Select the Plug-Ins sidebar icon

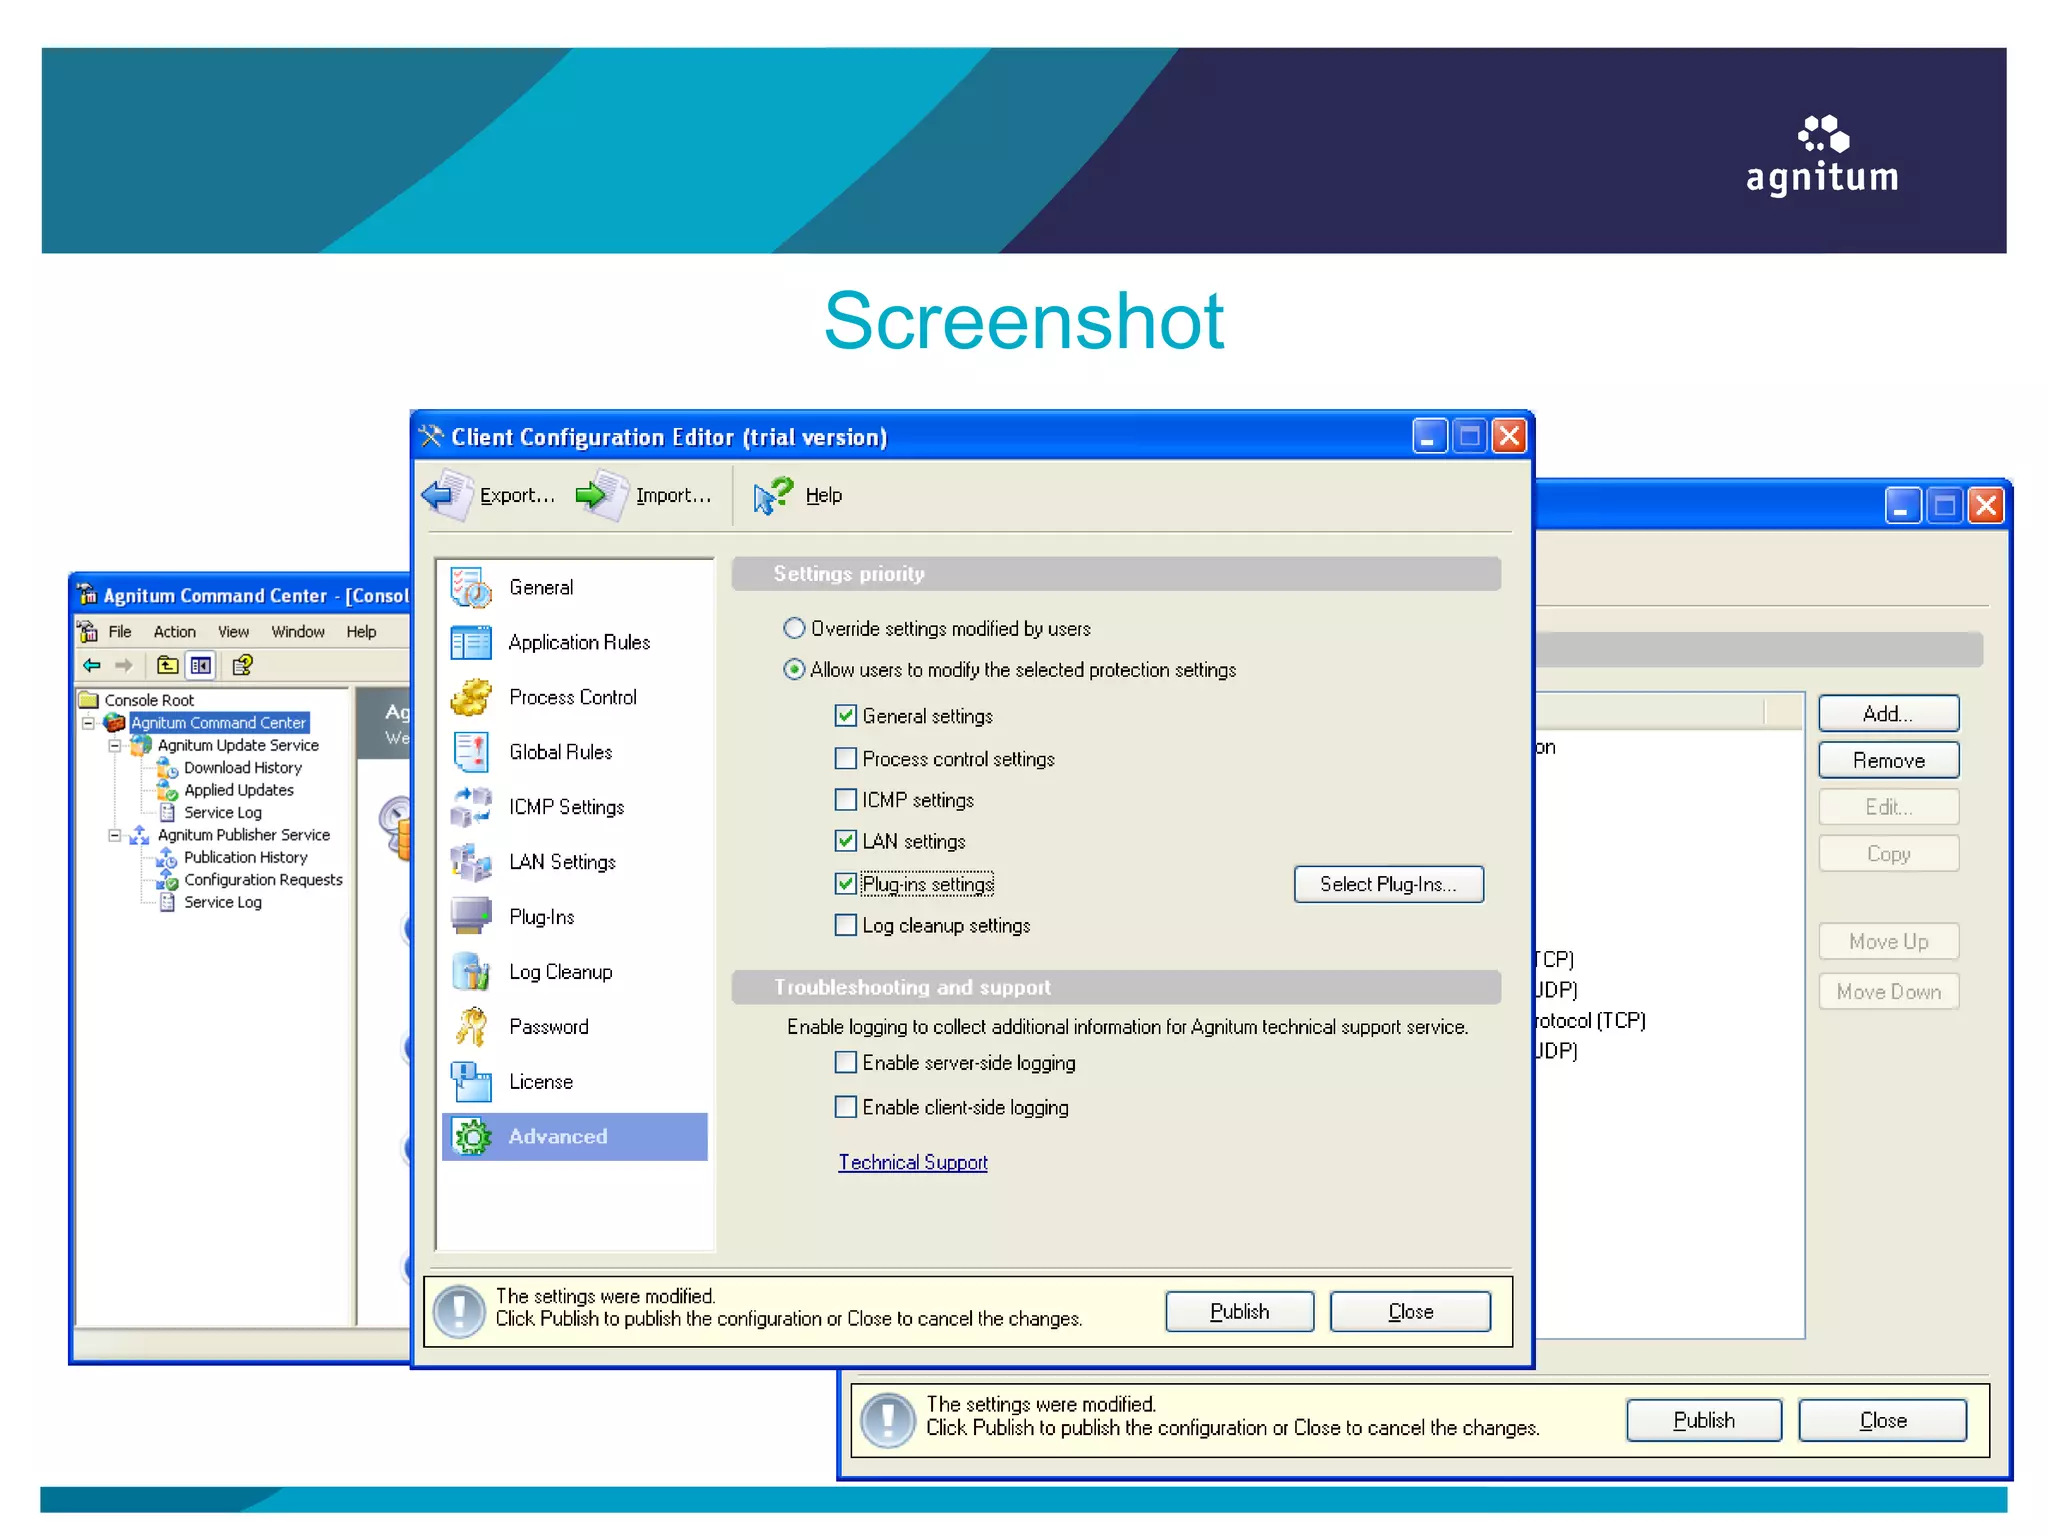tap(471, 917)
